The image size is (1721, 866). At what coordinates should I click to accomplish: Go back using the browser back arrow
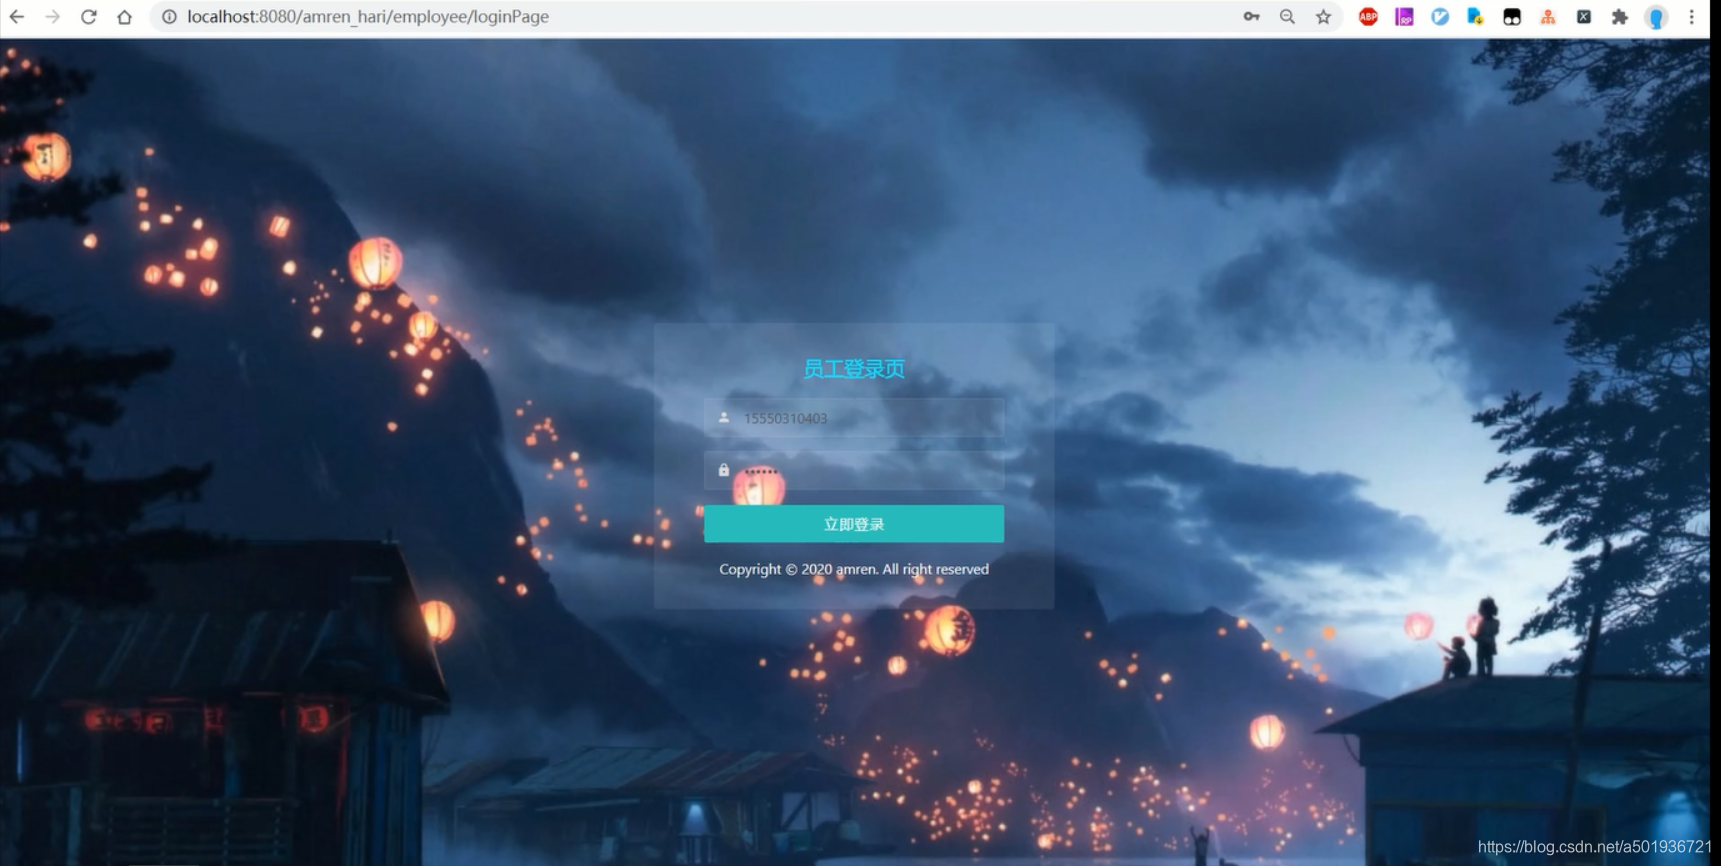17,17
